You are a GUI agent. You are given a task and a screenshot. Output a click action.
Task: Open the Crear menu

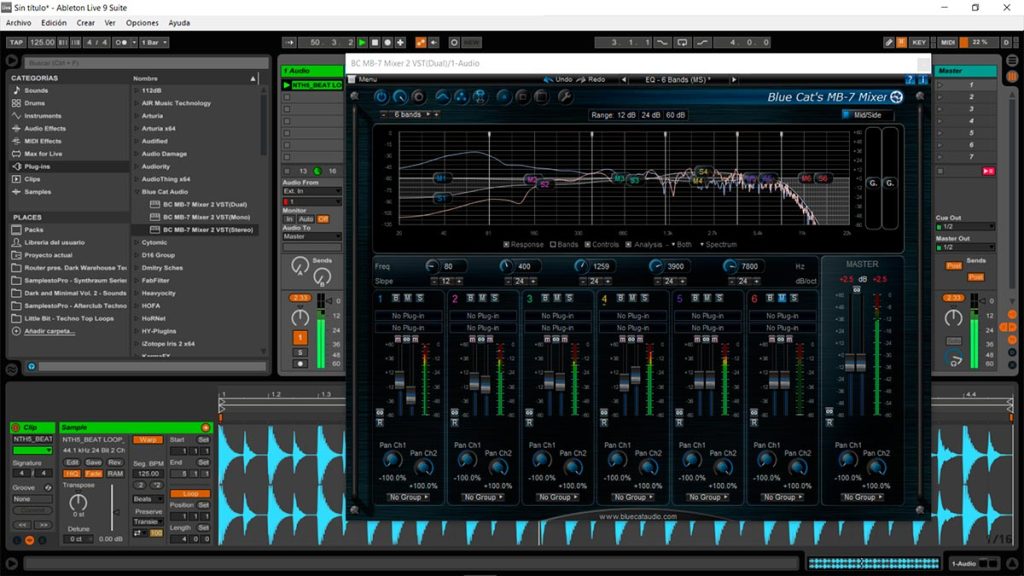[86, 22]
